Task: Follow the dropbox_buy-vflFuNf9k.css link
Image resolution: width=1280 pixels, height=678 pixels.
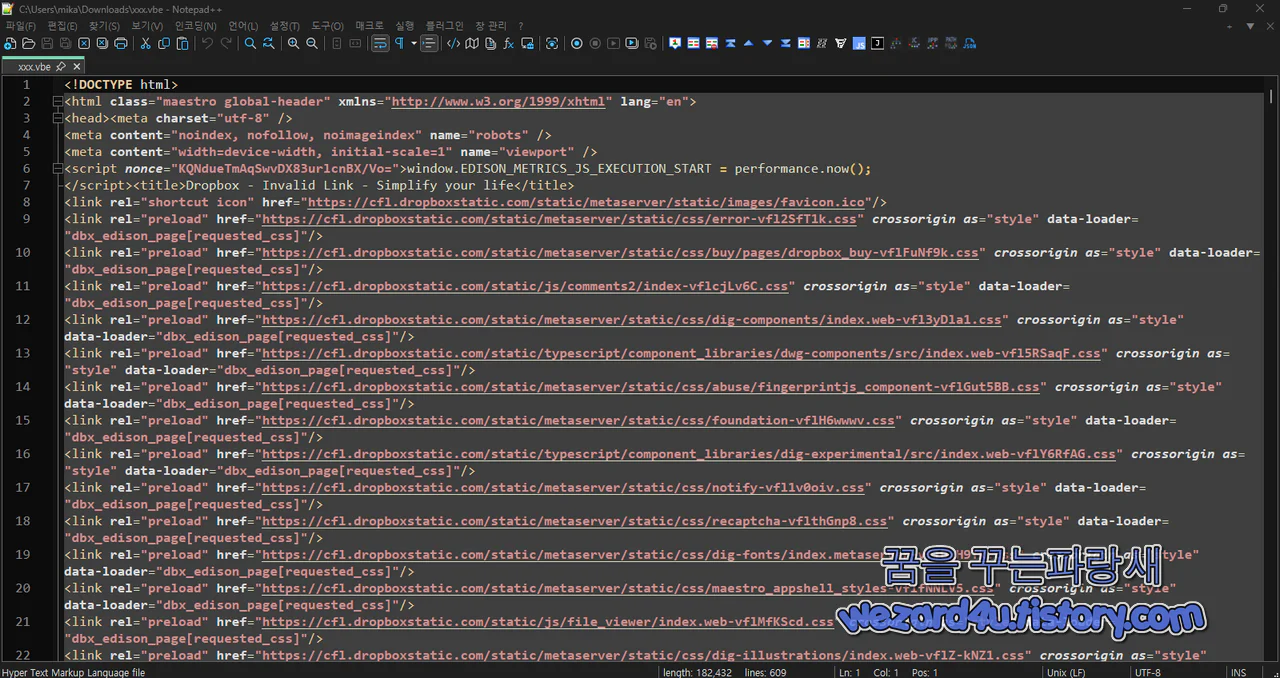Action: point(620,253)
